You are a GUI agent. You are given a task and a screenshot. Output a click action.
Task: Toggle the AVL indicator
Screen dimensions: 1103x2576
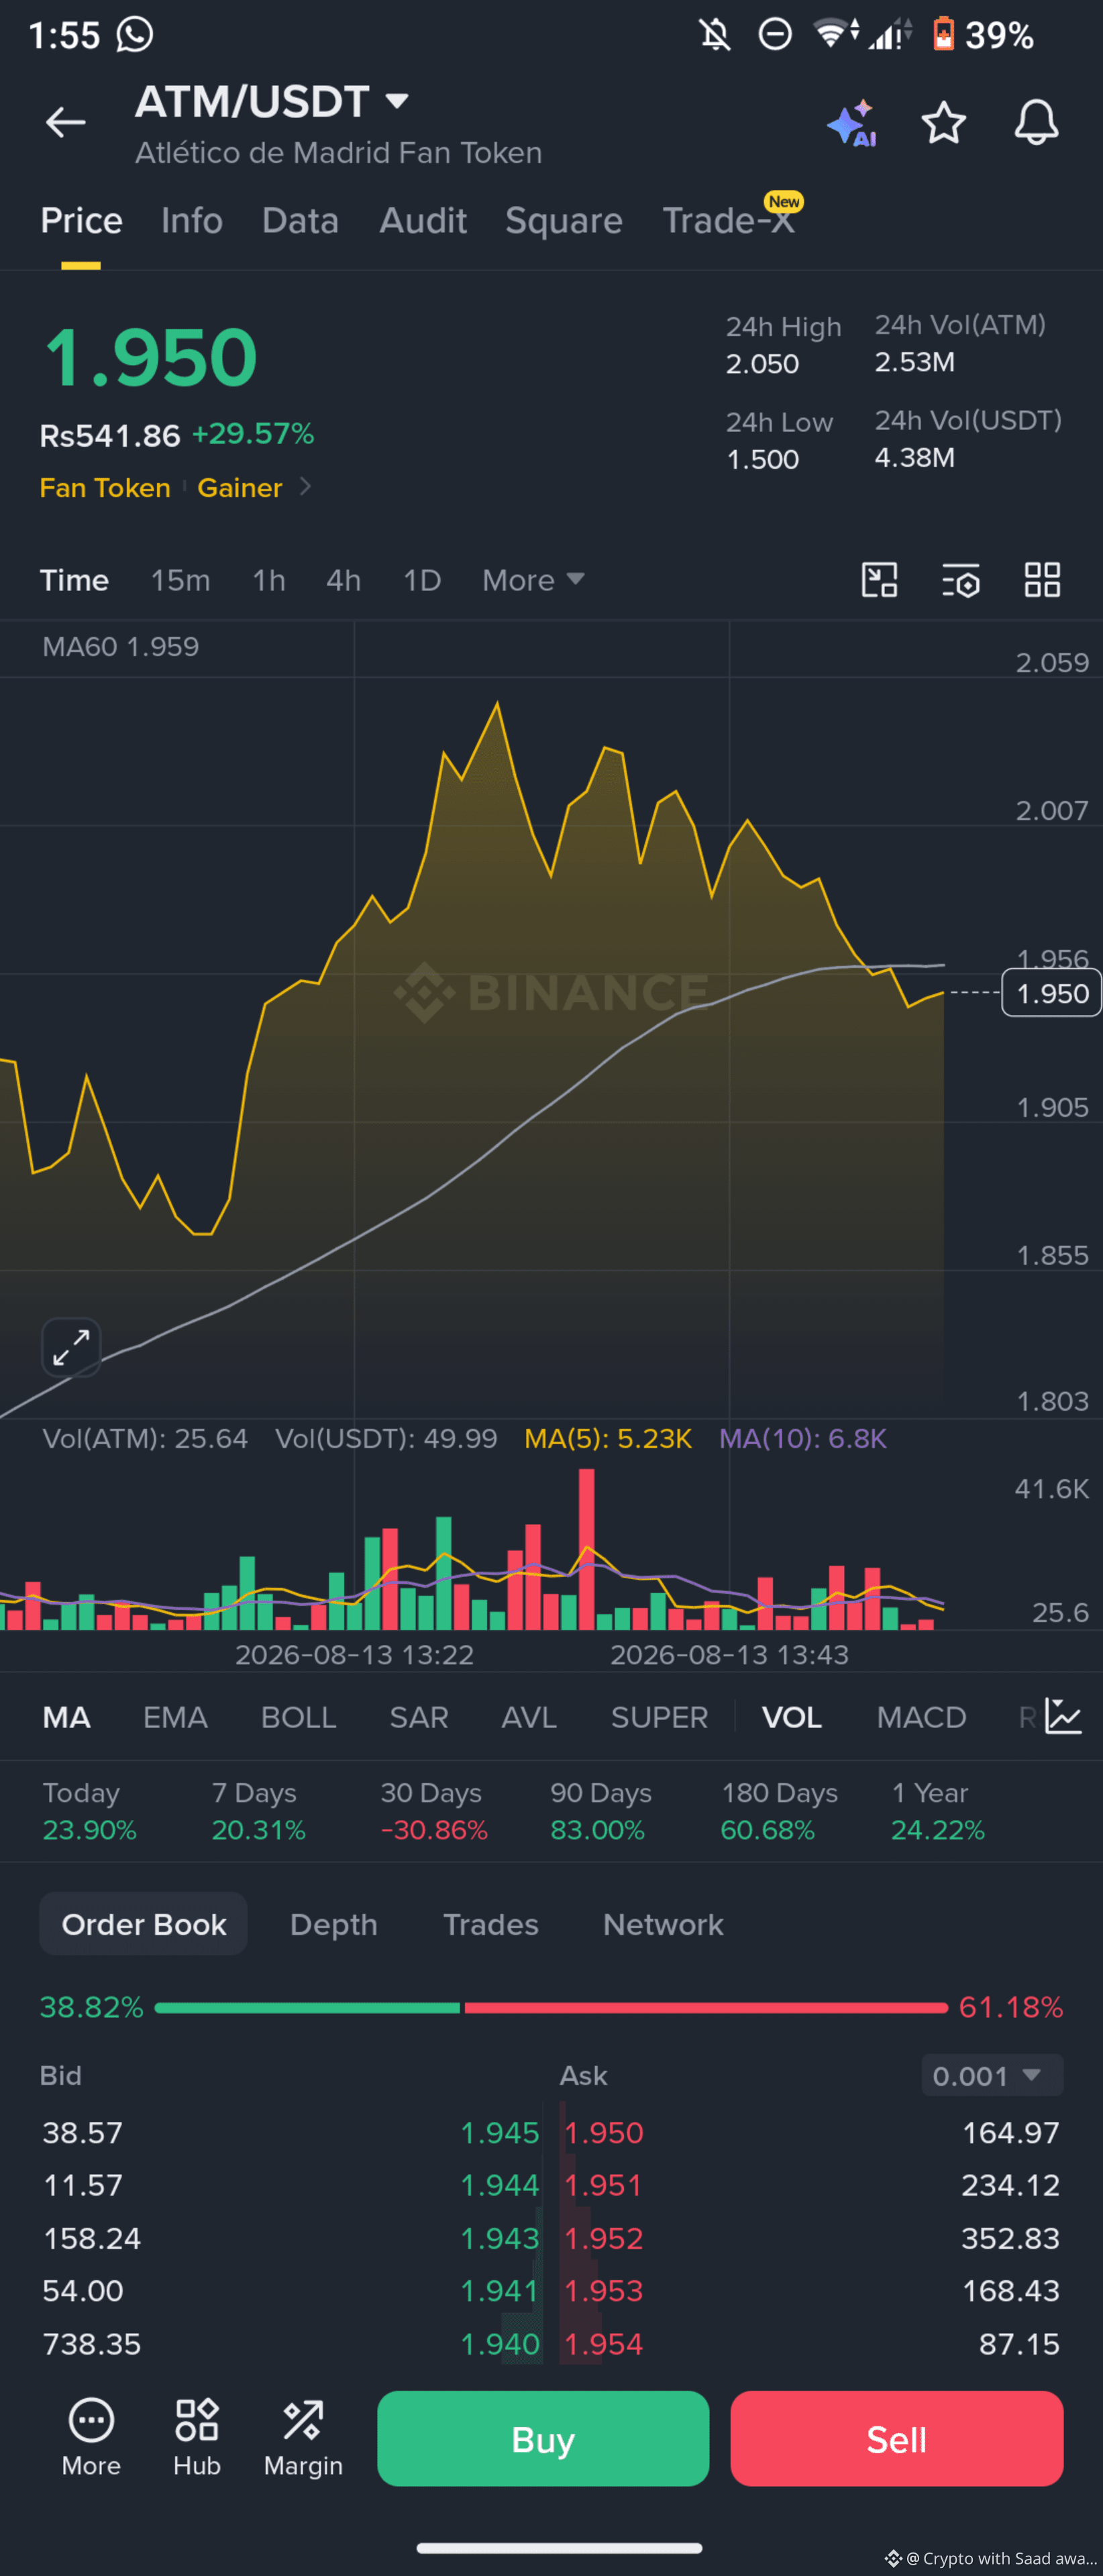click(x=529, y=1717)
